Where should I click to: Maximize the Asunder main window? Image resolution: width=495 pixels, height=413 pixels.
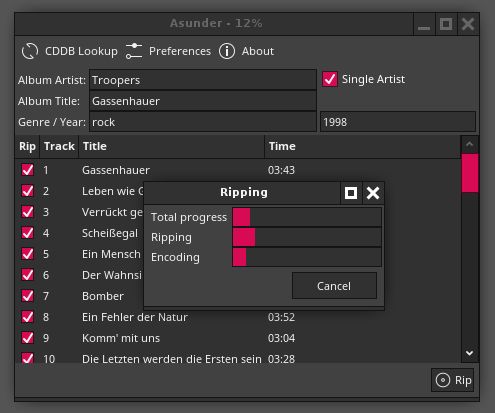(x=446, y=24)
